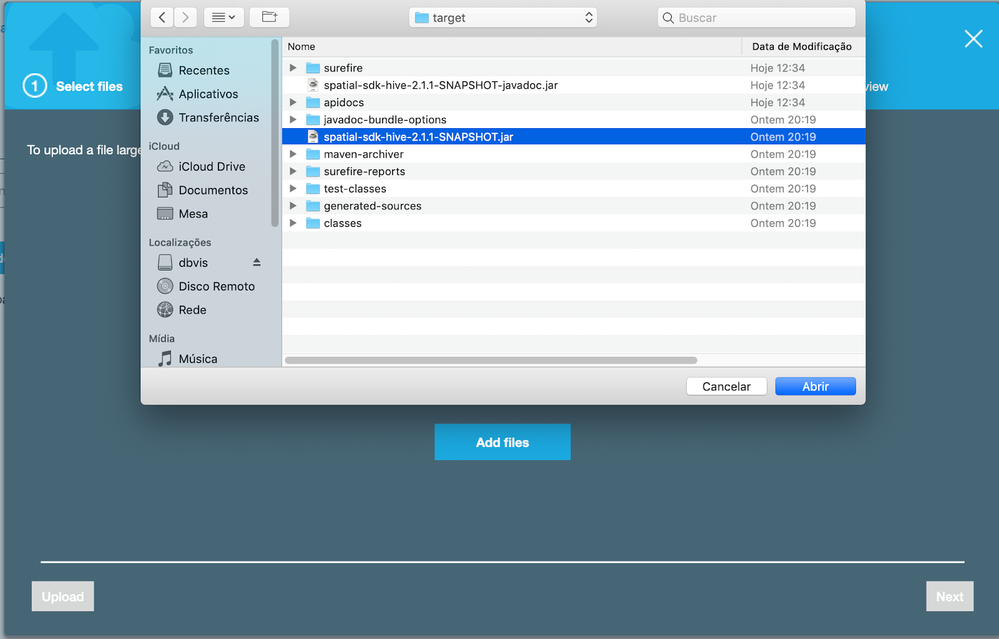Click the Abrir button
The image size is (999, 639).
816,386
